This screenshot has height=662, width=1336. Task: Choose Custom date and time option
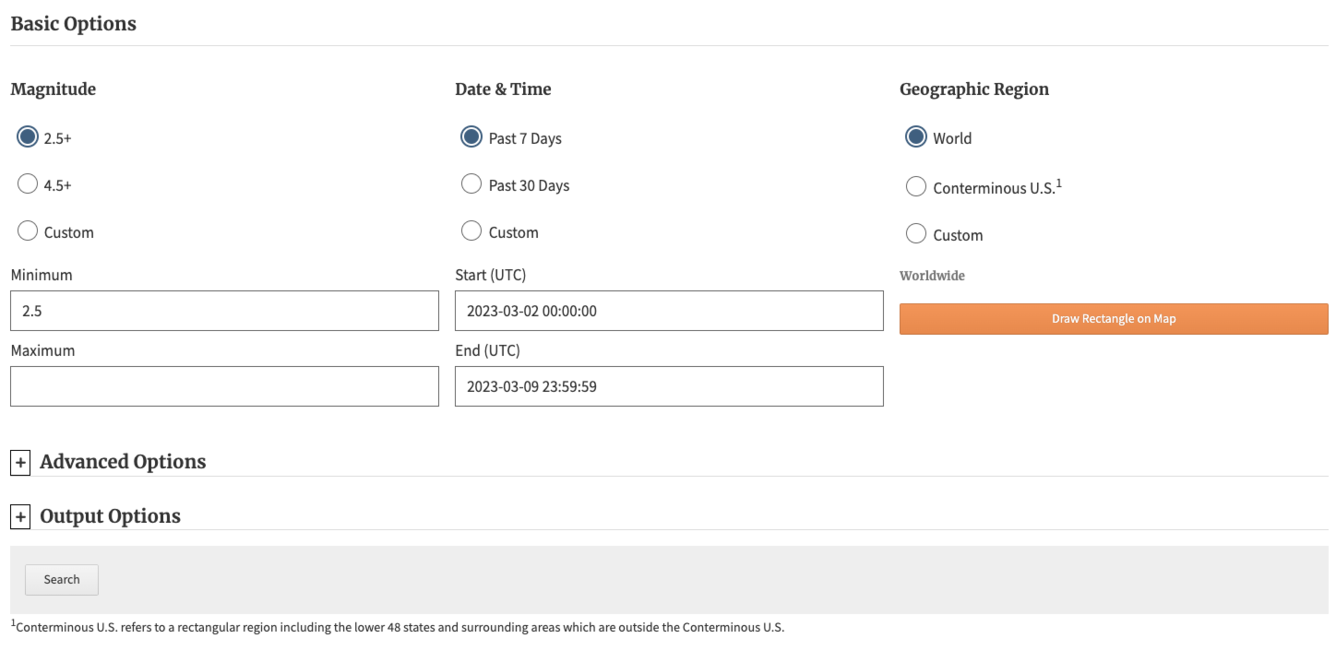pyautogui.click(x=471, y=230)
